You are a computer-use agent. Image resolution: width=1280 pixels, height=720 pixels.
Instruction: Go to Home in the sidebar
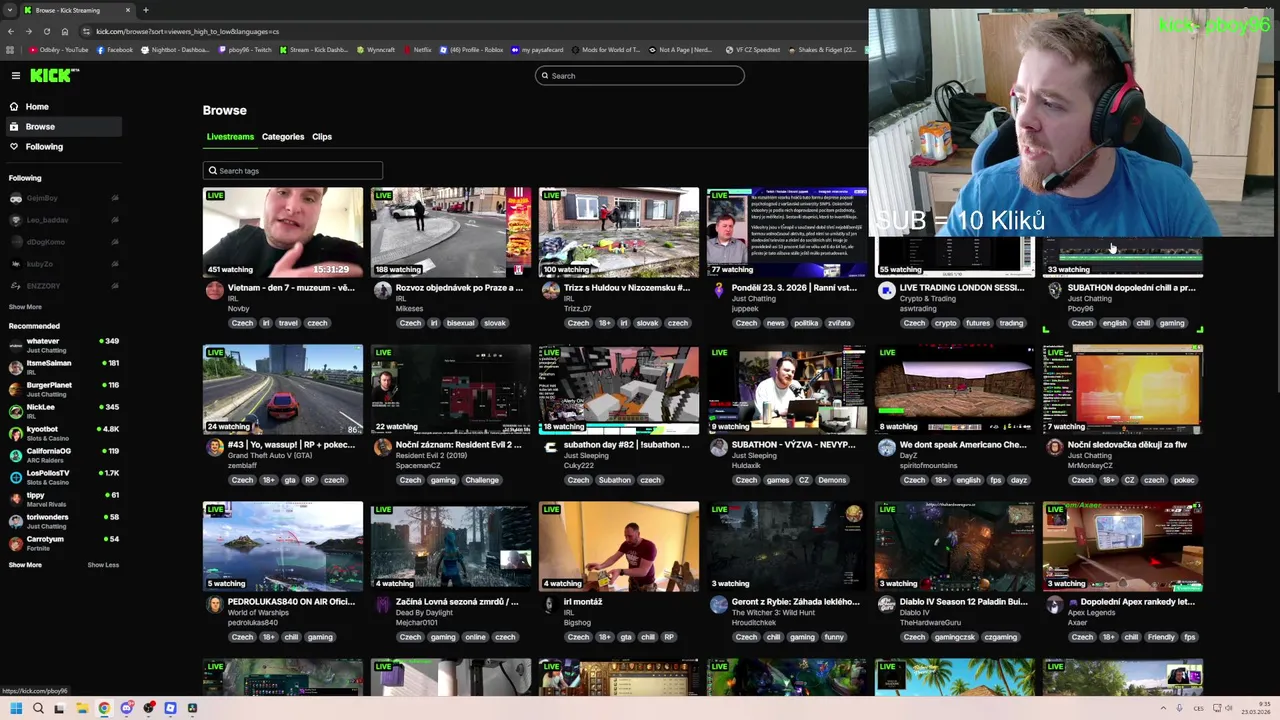62,107
